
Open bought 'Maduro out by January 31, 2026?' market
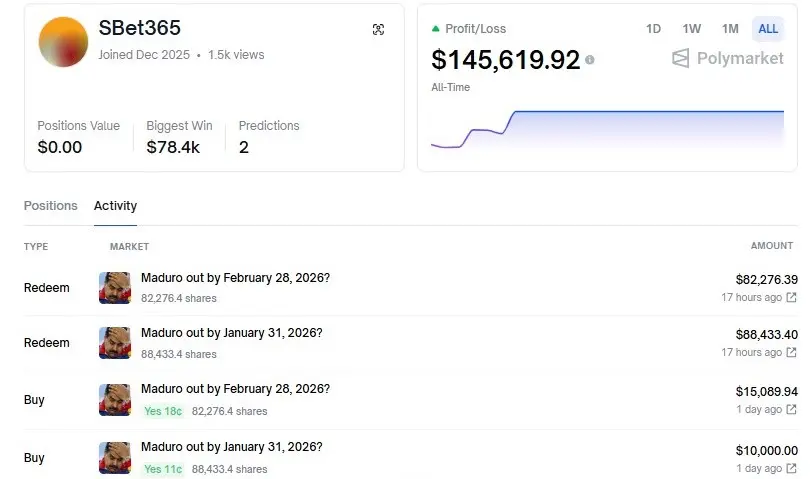pos(231,446)
